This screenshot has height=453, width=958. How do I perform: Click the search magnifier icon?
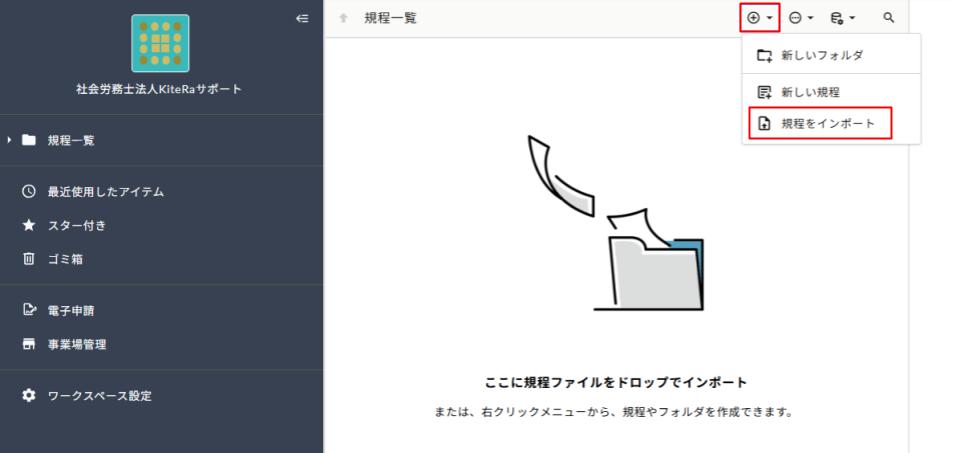click(x=888, y=18)
